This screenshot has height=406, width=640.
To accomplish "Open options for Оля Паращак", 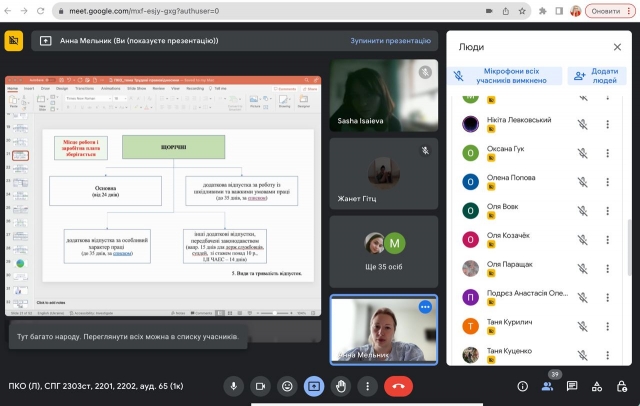I will (x=607, y=268).
